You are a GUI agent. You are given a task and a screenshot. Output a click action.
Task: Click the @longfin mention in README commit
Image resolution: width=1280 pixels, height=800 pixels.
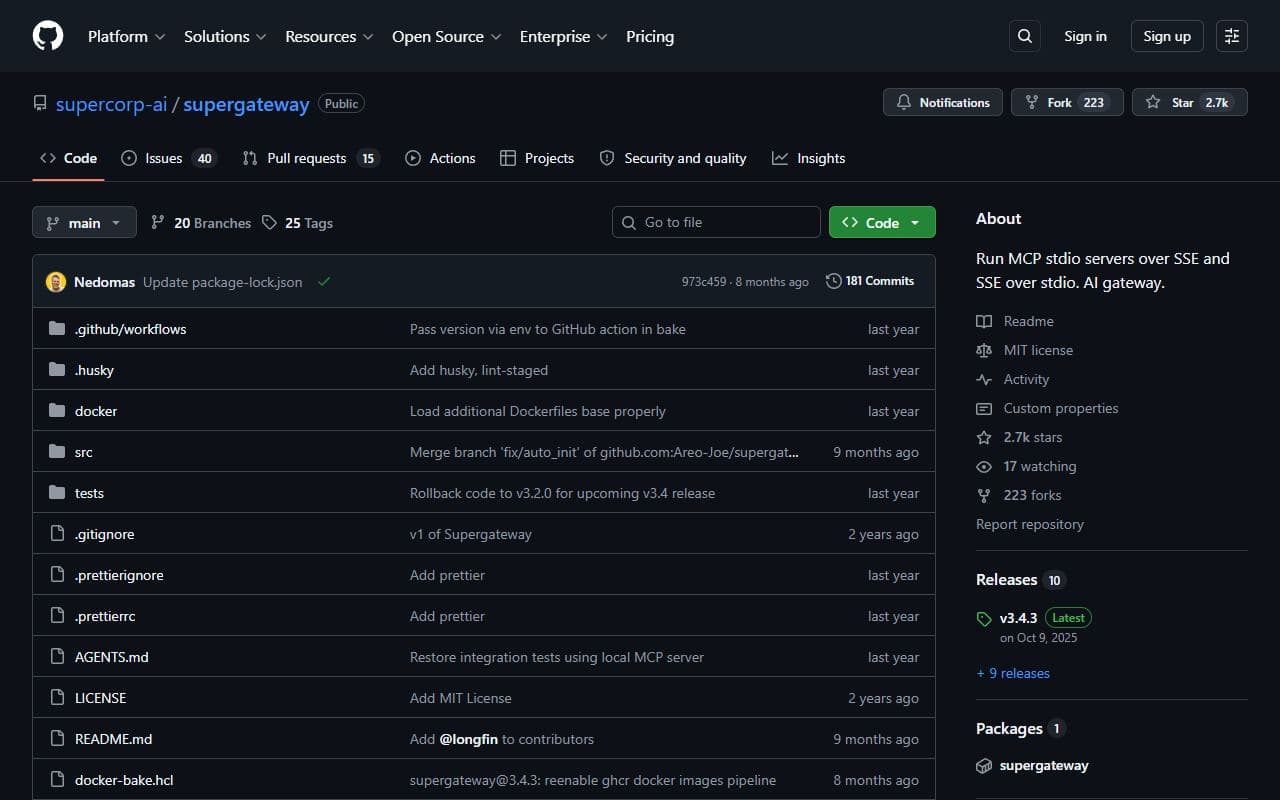click(x=468, y=739)
